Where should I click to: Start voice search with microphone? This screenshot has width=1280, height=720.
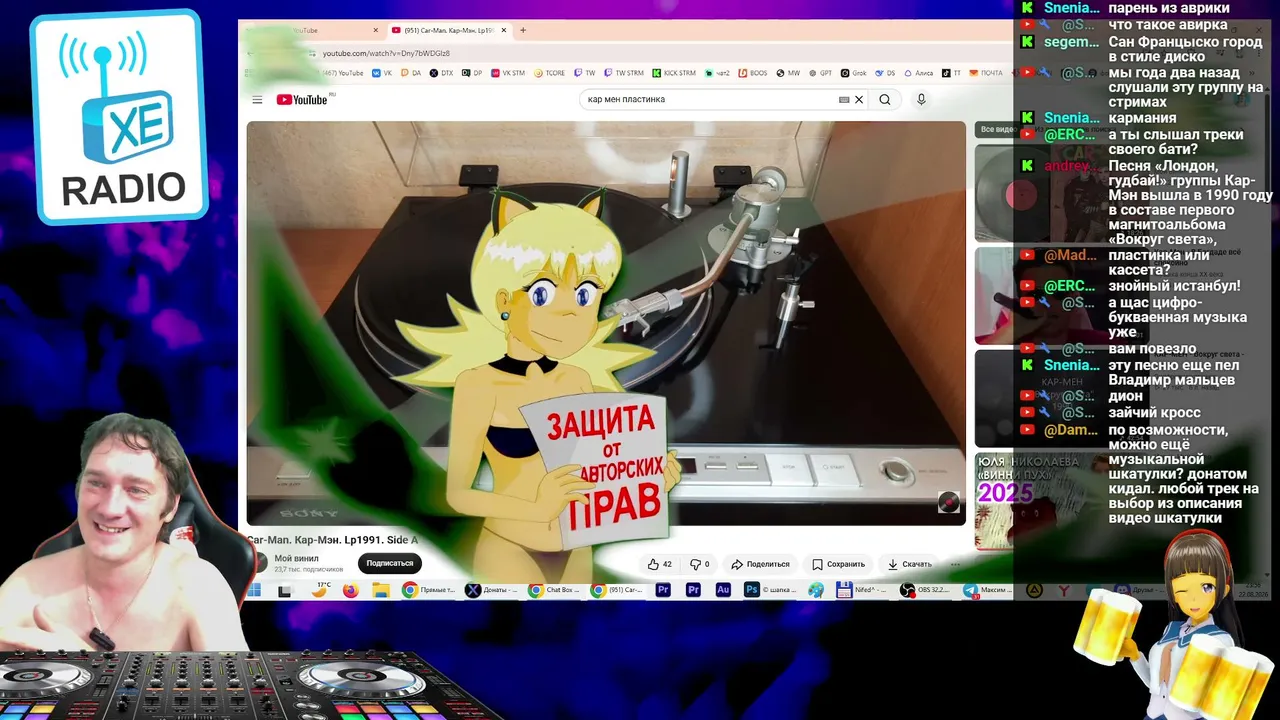pos(921,100)
